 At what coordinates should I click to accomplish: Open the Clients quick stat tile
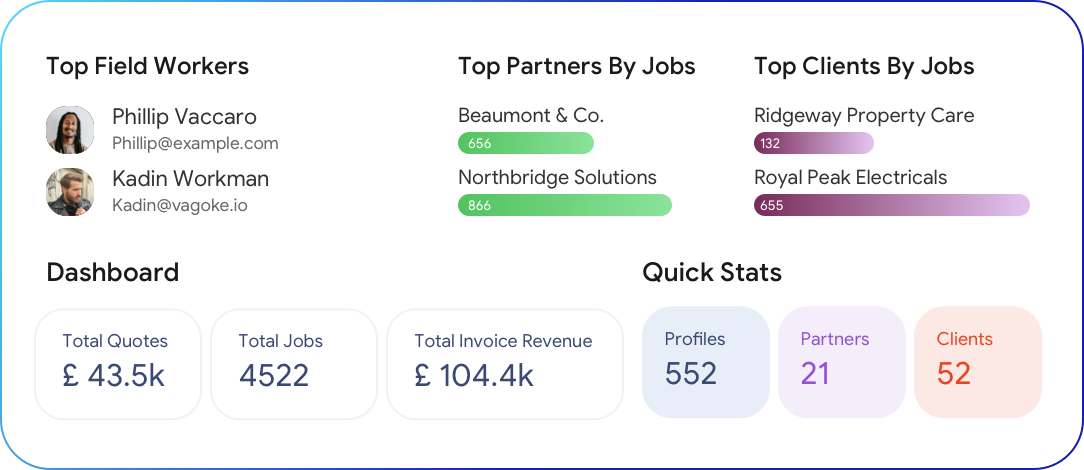tap(978, 362)
